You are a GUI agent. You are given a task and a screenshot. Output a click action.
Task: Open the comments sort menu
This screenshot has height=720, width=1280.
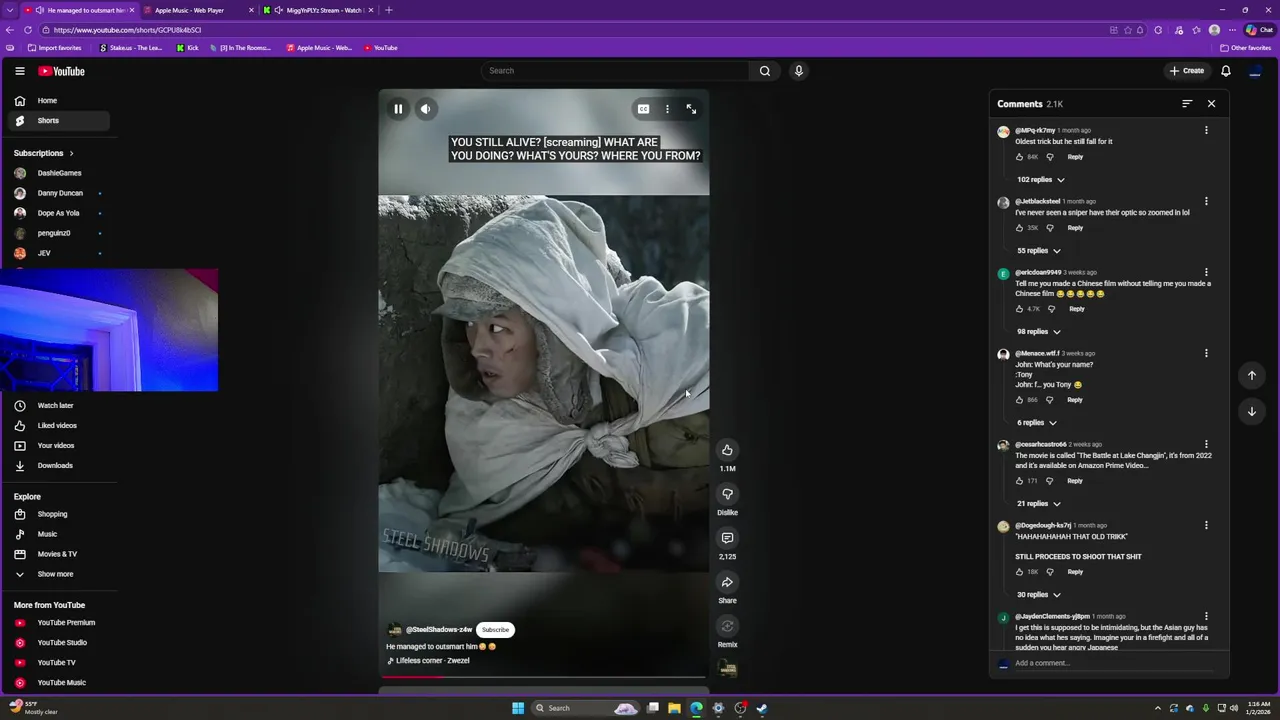(x=1187, y=104)
